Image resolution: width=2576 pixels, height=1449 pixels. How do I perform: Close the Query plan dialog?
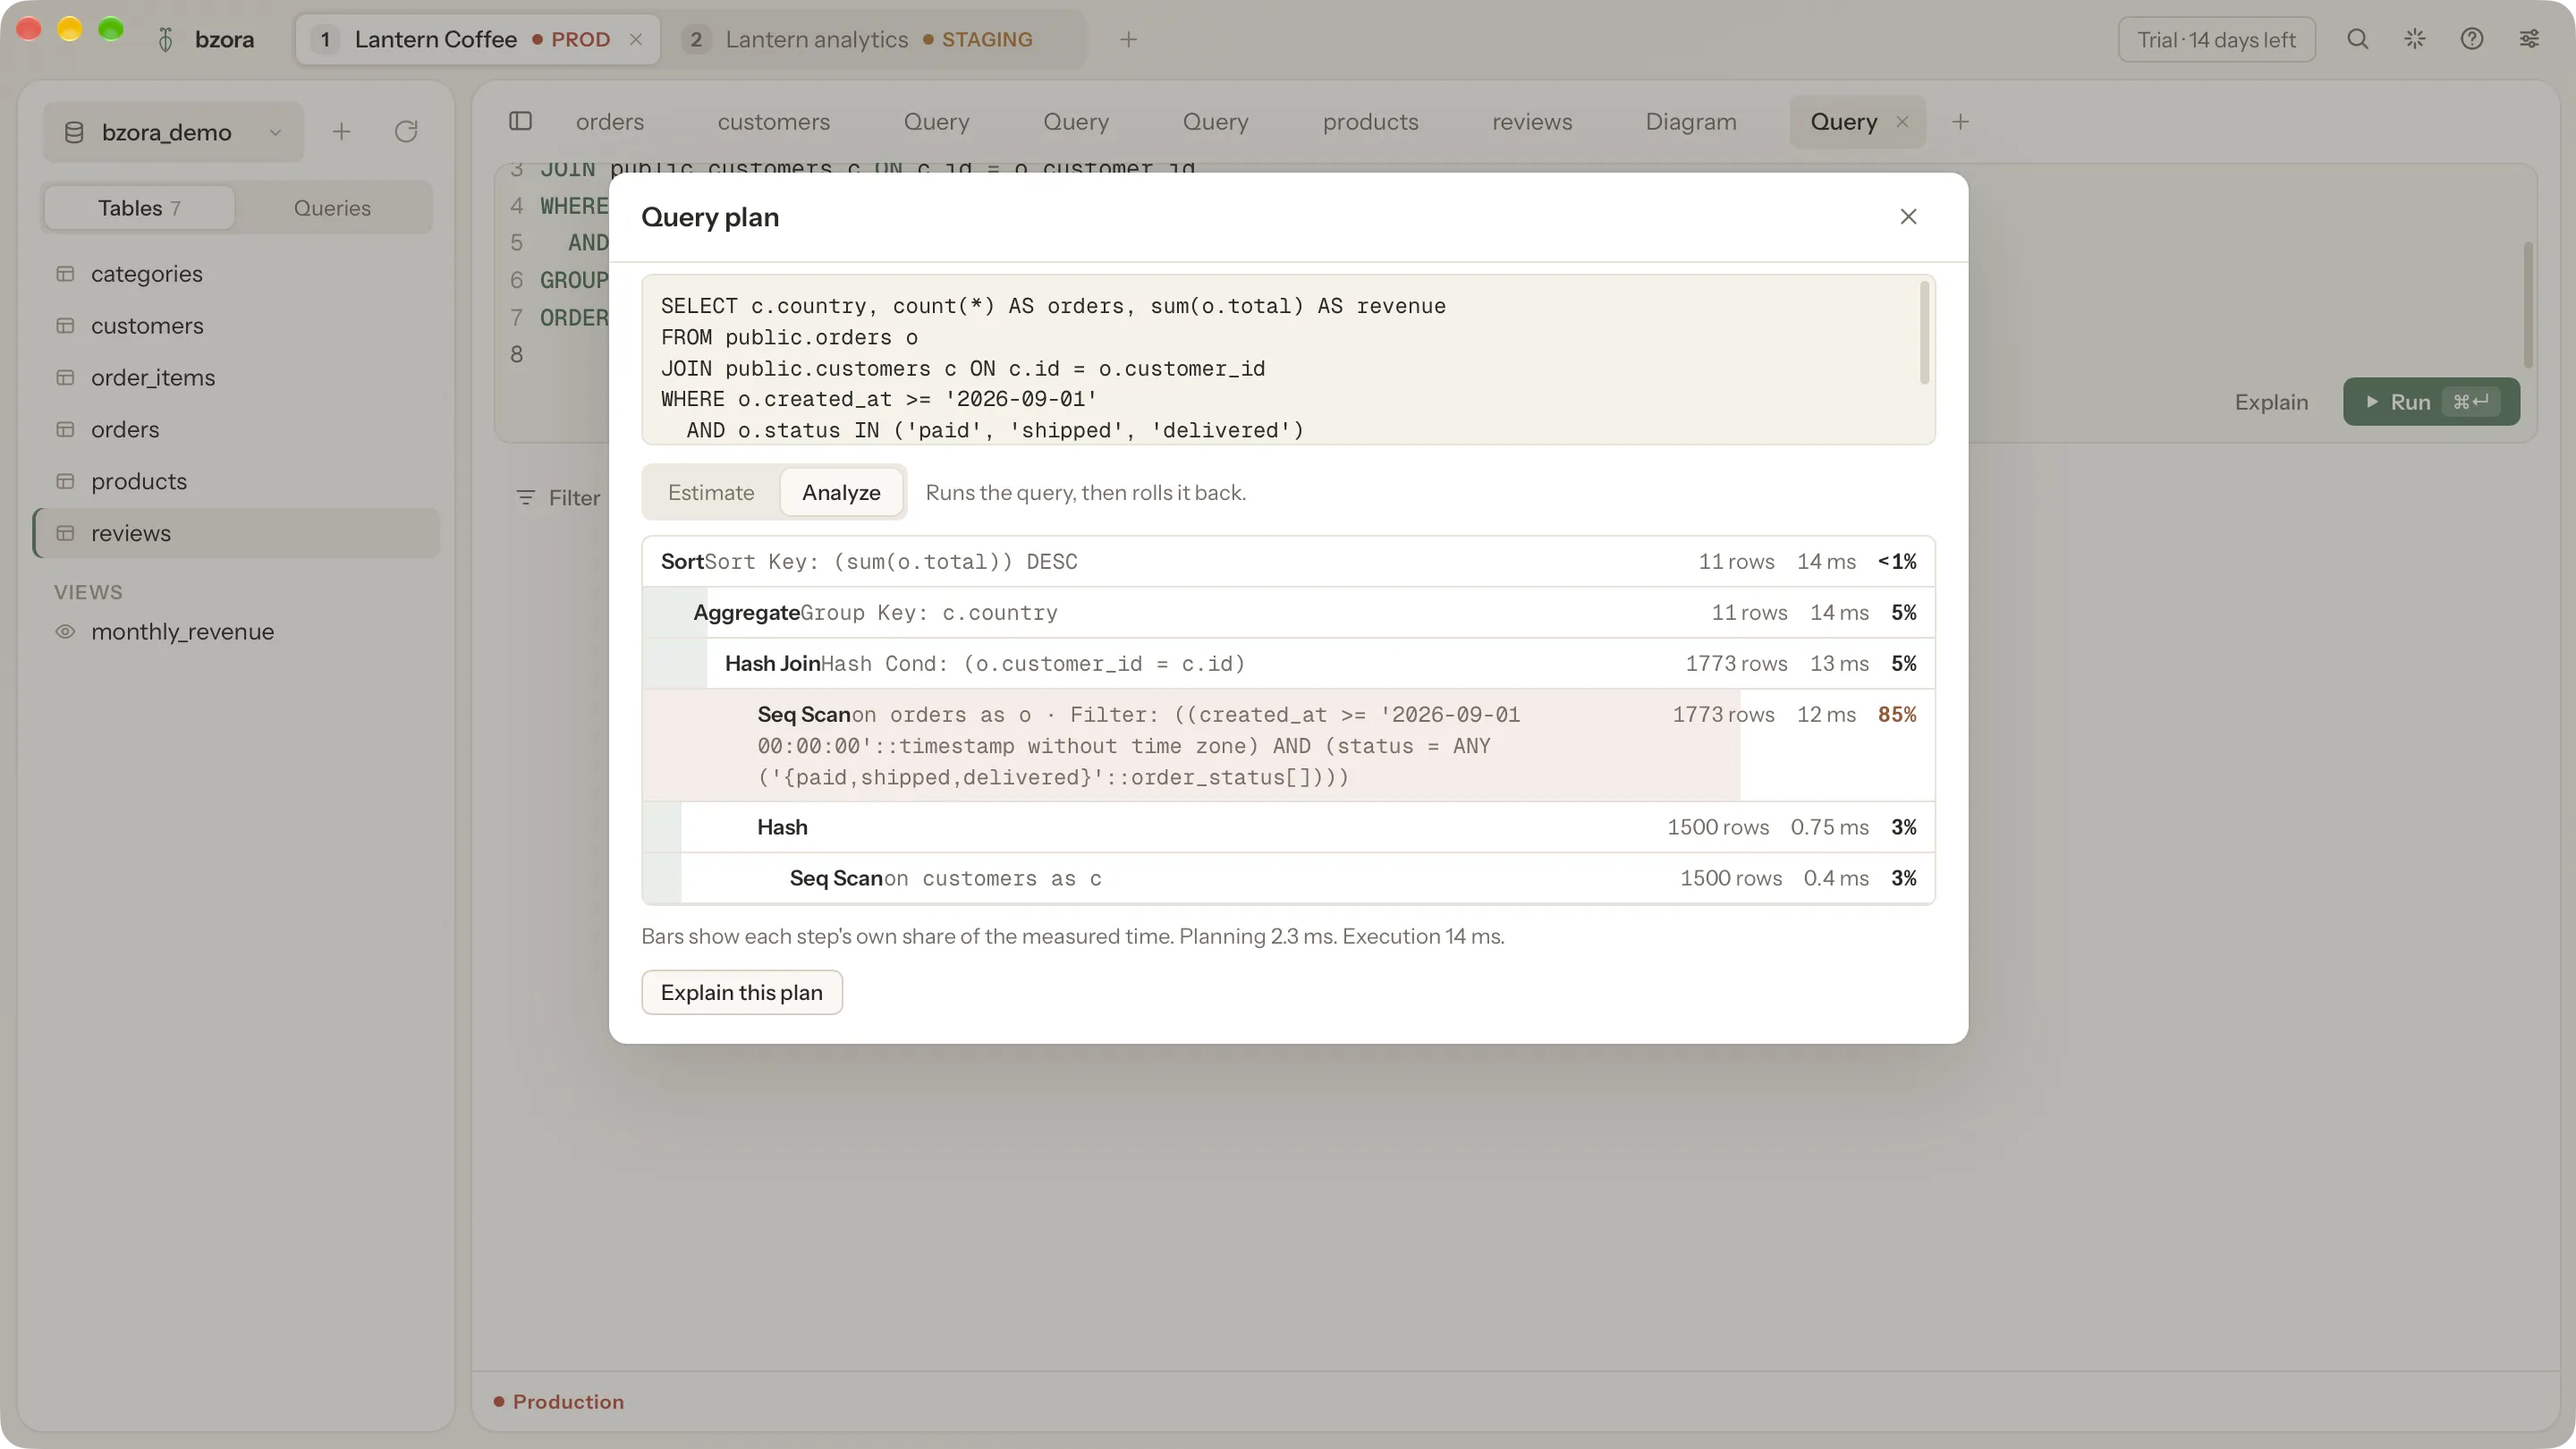point(1908,217)
